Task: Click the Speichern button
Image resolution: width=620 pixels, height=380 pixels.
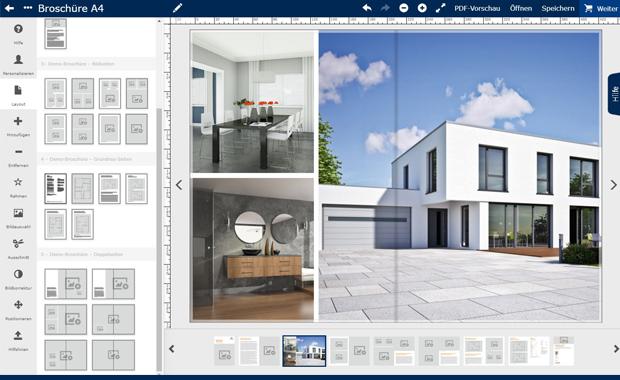Action: click(x=558, y=8)
